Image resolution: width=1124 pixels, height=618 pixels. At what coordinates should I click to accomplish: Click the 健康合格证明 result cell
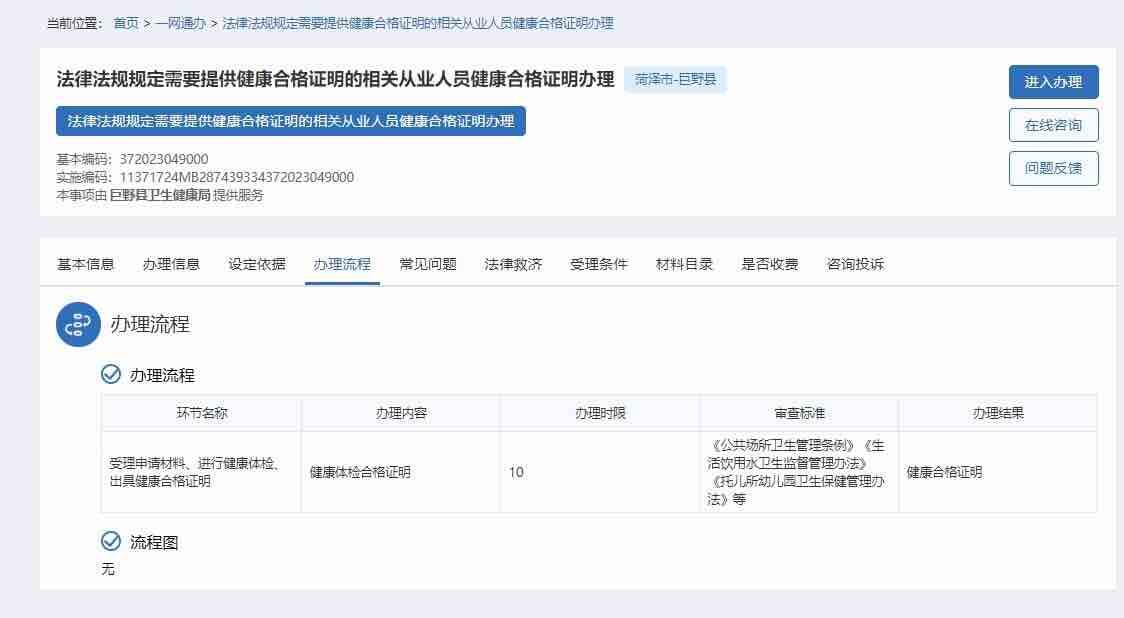[x=998, y=472]
